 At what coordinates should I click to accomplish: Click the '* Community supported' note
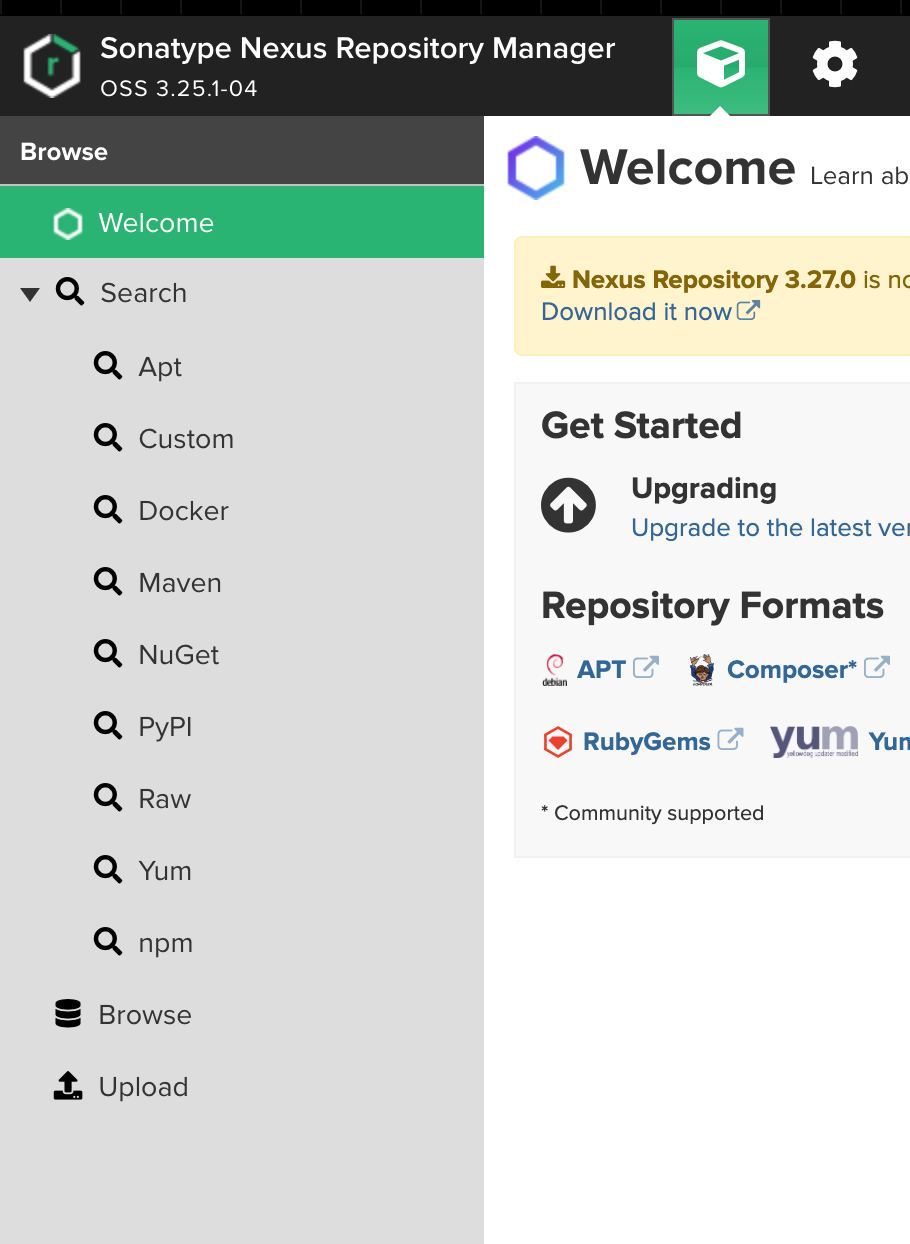652,813
